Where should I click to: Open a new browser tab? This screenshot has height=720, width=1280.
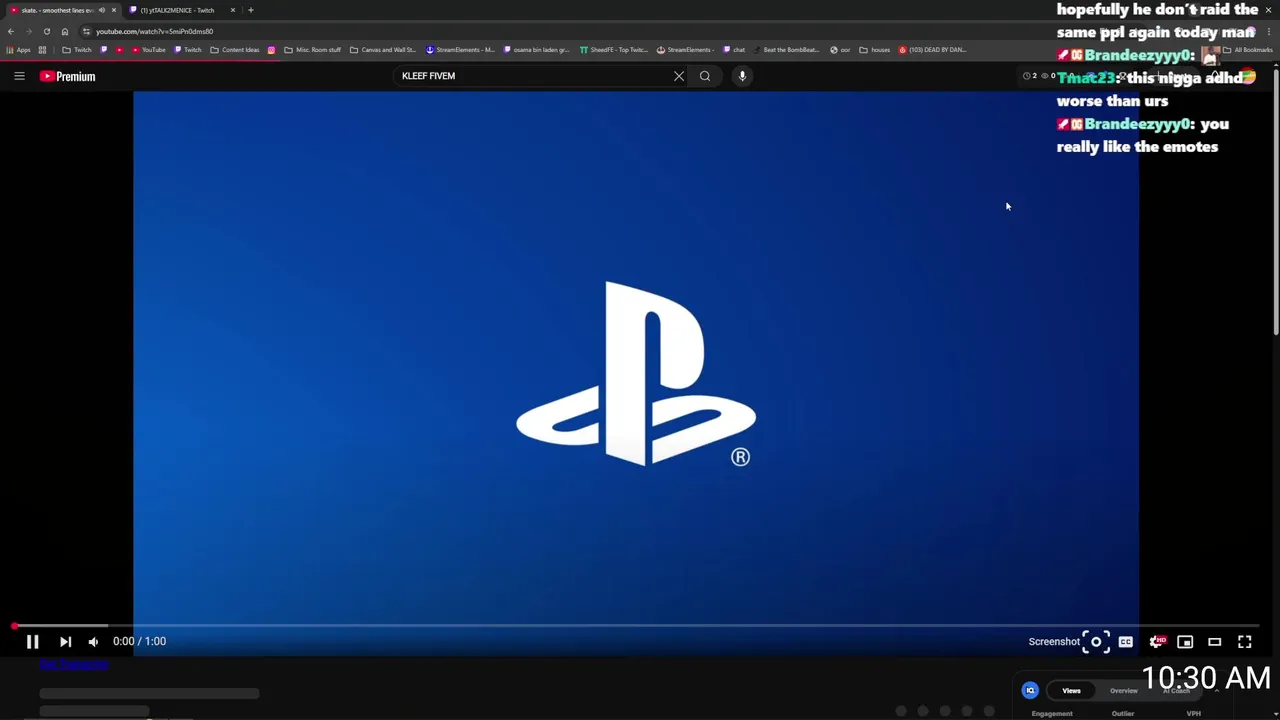point(251,10)
